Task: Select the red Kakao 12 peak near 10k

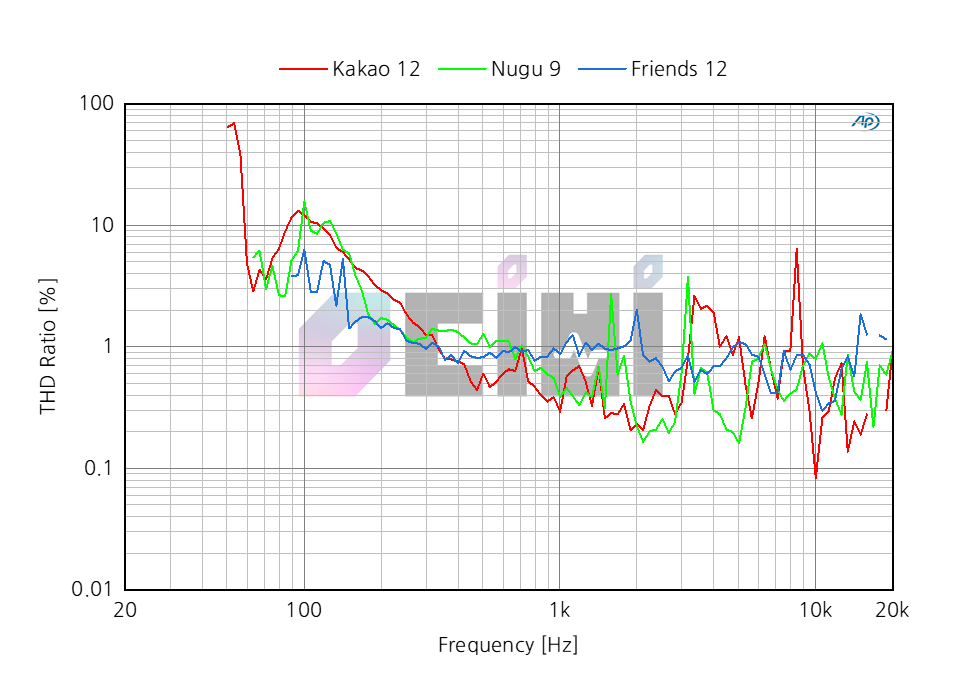Action: pyautogui.click(x=795, y=246)
